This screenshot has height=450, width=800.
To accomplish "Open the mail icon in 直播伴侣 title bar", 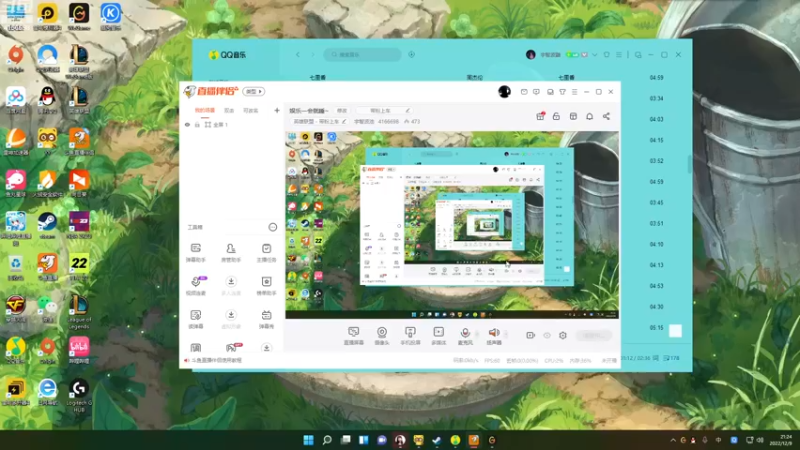I will (x=524, y=92).
